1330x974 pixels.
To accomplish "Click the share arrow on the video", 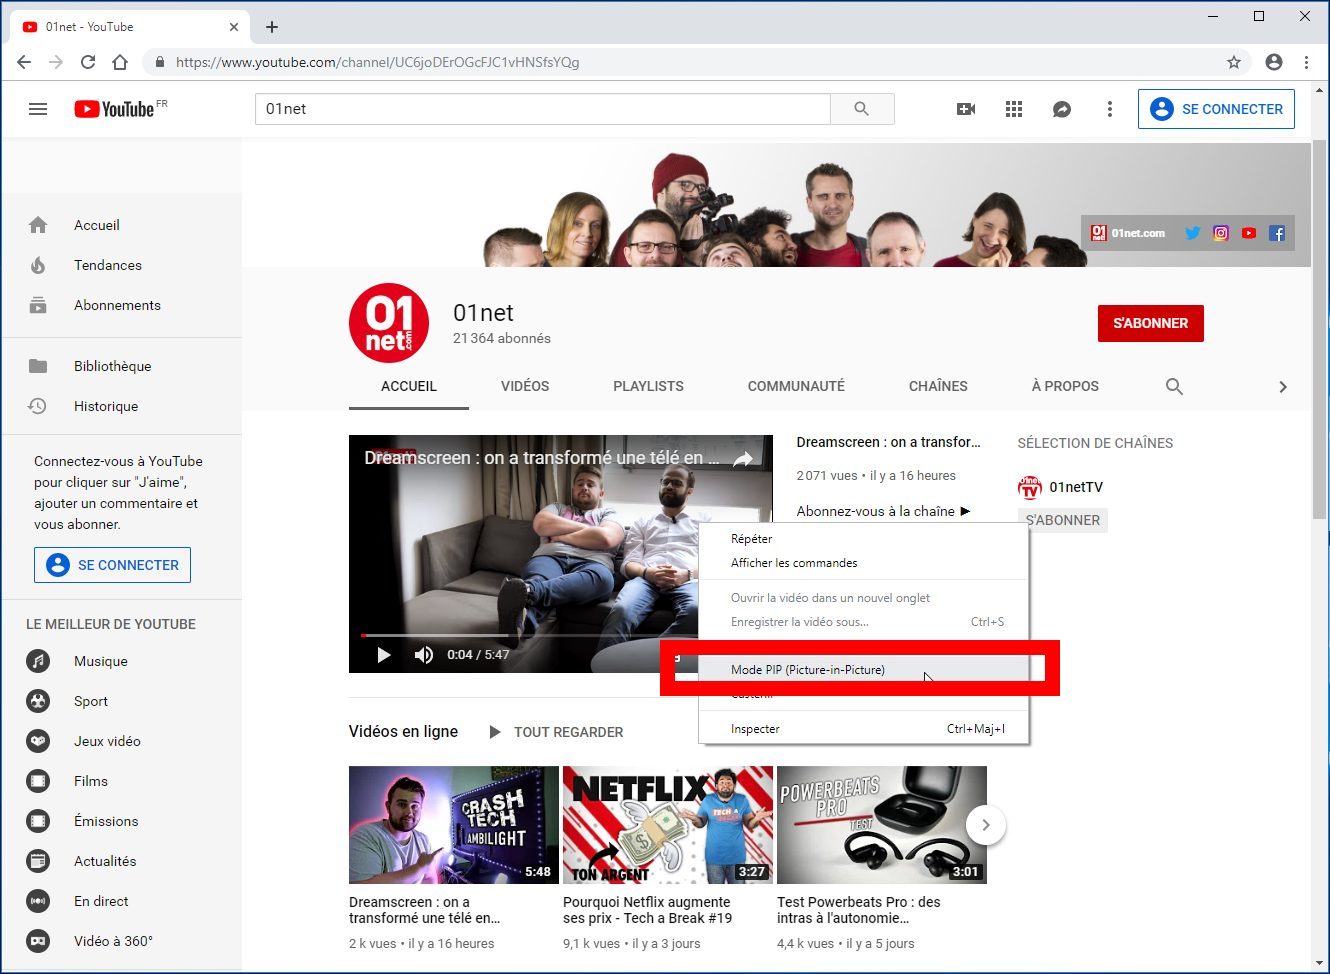I will 743,459.
